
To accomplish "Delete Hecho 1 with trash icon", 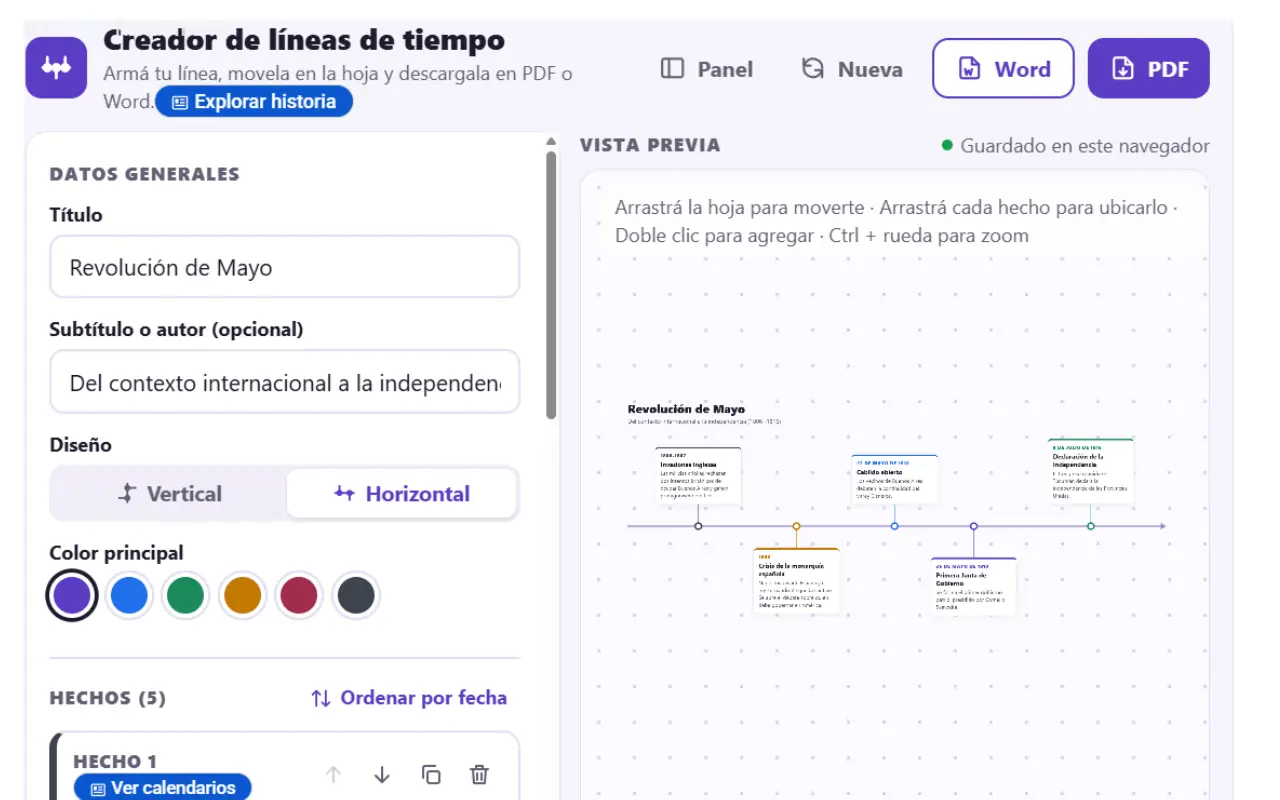I will 480,775.
